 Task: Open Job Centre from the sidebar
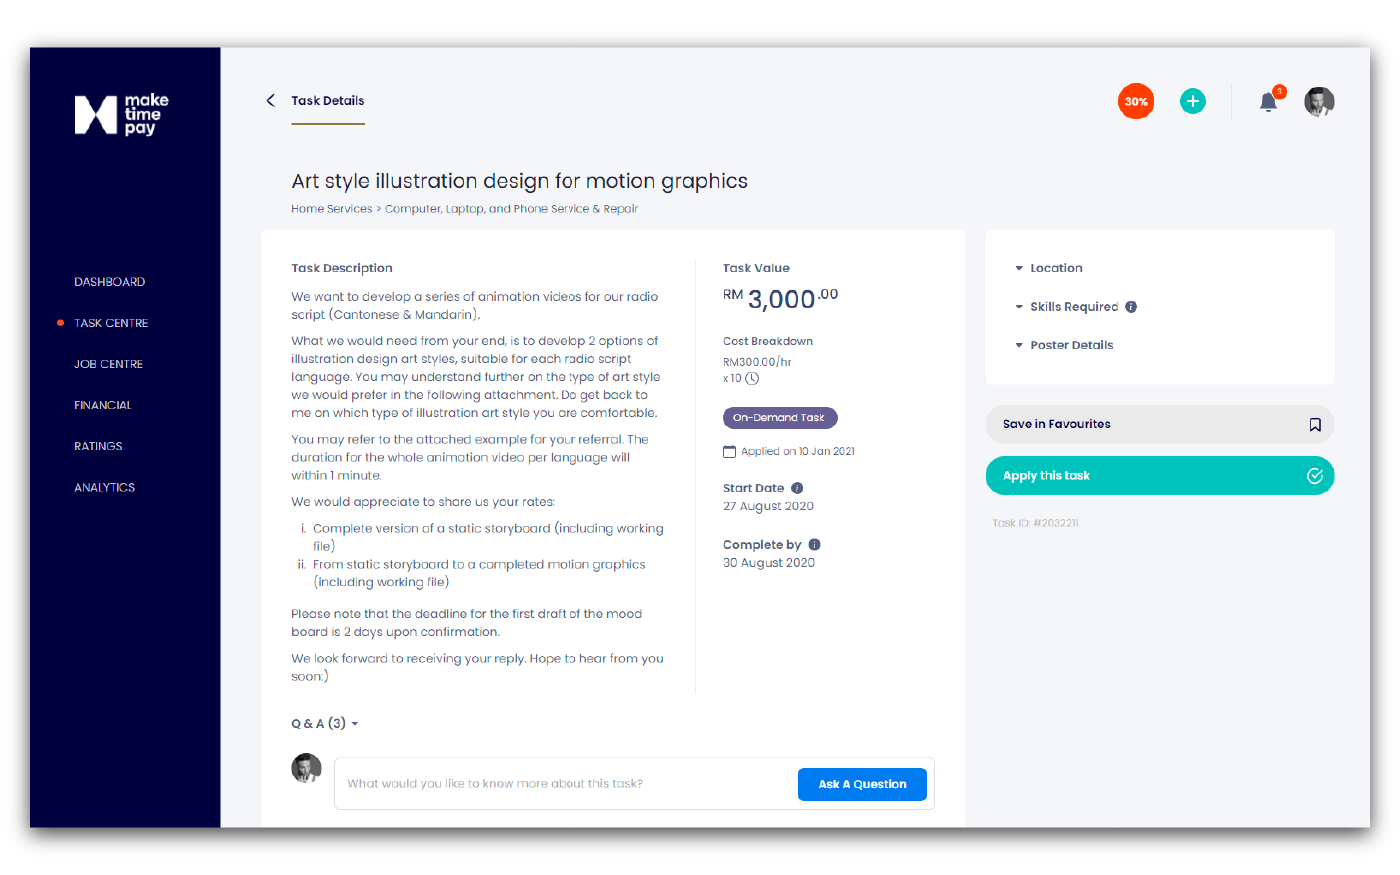[108, 364]
